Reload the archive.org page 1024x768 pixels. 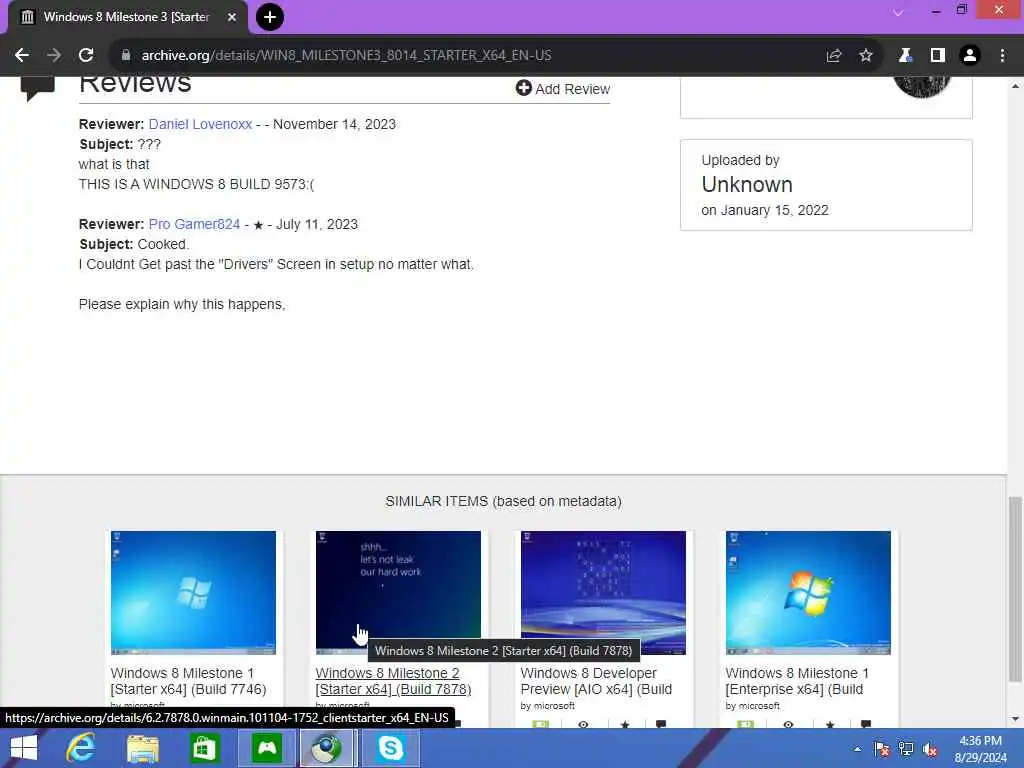click(86, 56)
